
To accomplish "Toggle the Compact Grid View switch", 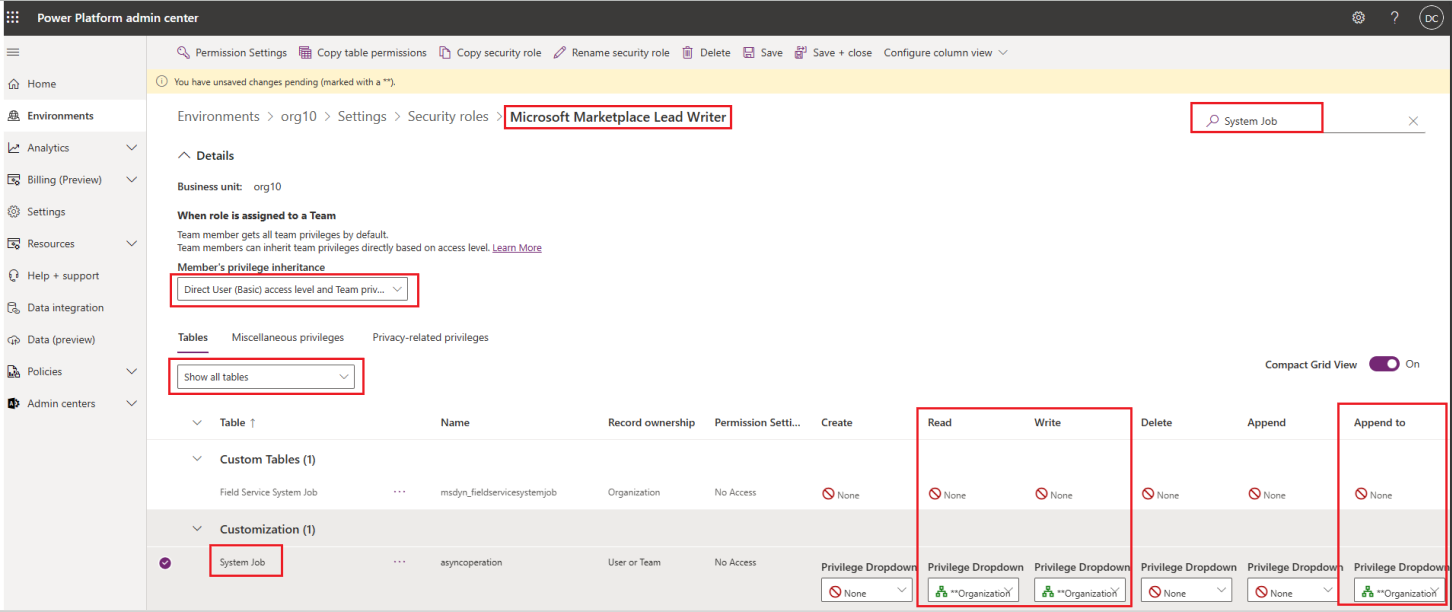I will click(1384, 364).
